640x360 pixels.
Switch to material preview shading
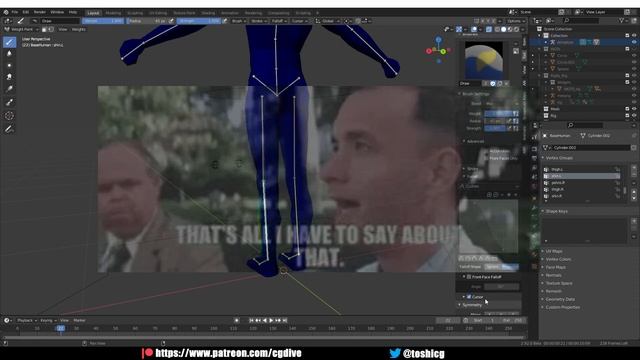coord(510,29)
